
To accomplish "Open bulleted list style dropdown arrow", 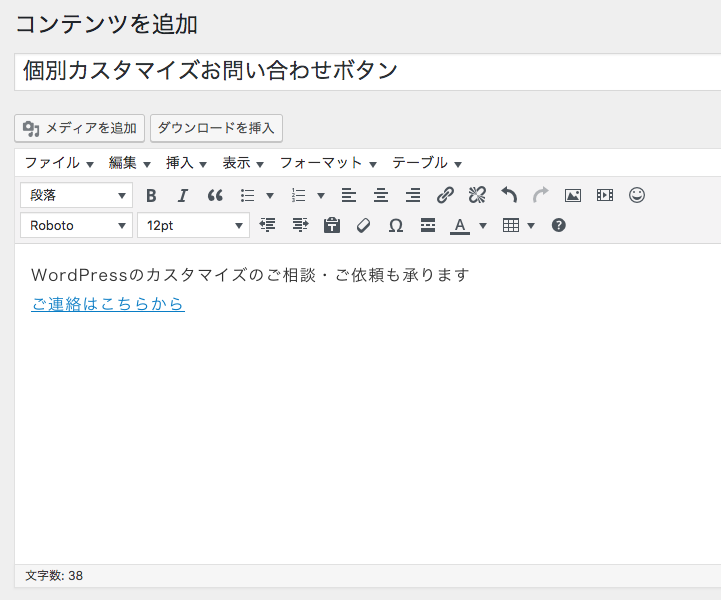I will (x=270, y=196).
